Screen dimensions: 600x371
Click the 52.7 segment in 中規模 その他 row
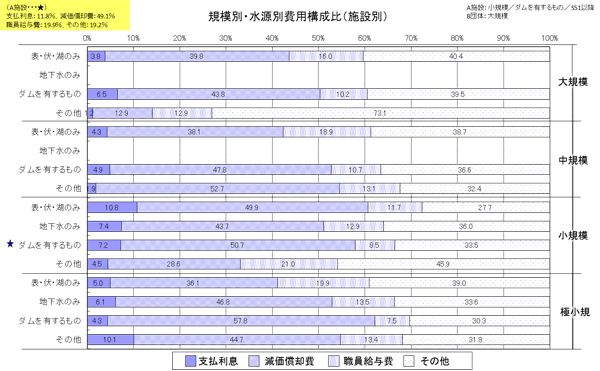pos(218,189)
